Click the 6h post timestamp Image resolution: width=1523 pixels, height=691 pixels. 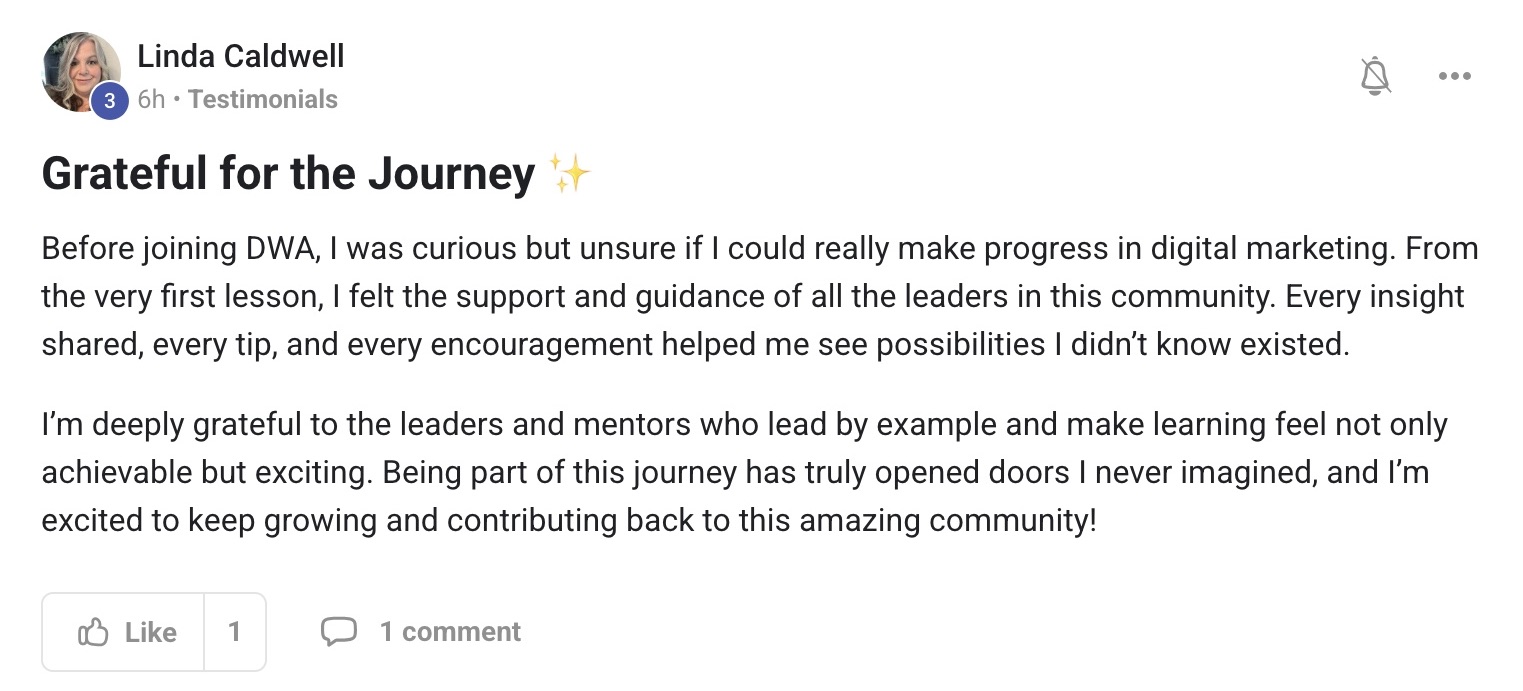pyautogui.click(x=151, y=100)
